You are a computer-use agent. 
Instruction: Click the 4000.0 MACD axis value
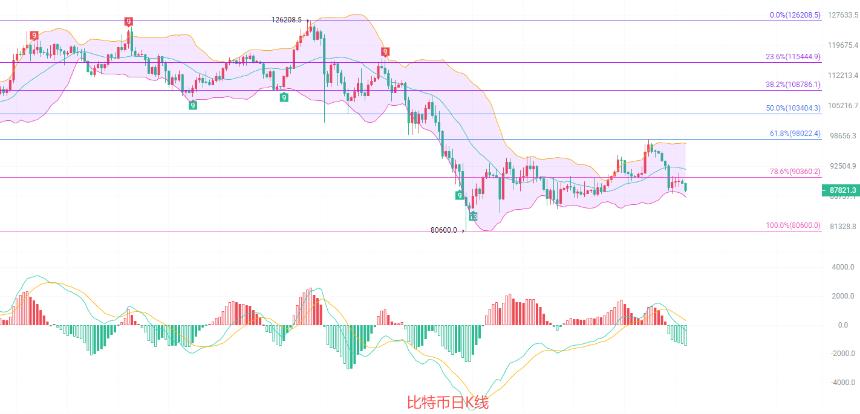pyautogui.click(x=843, y=267)
